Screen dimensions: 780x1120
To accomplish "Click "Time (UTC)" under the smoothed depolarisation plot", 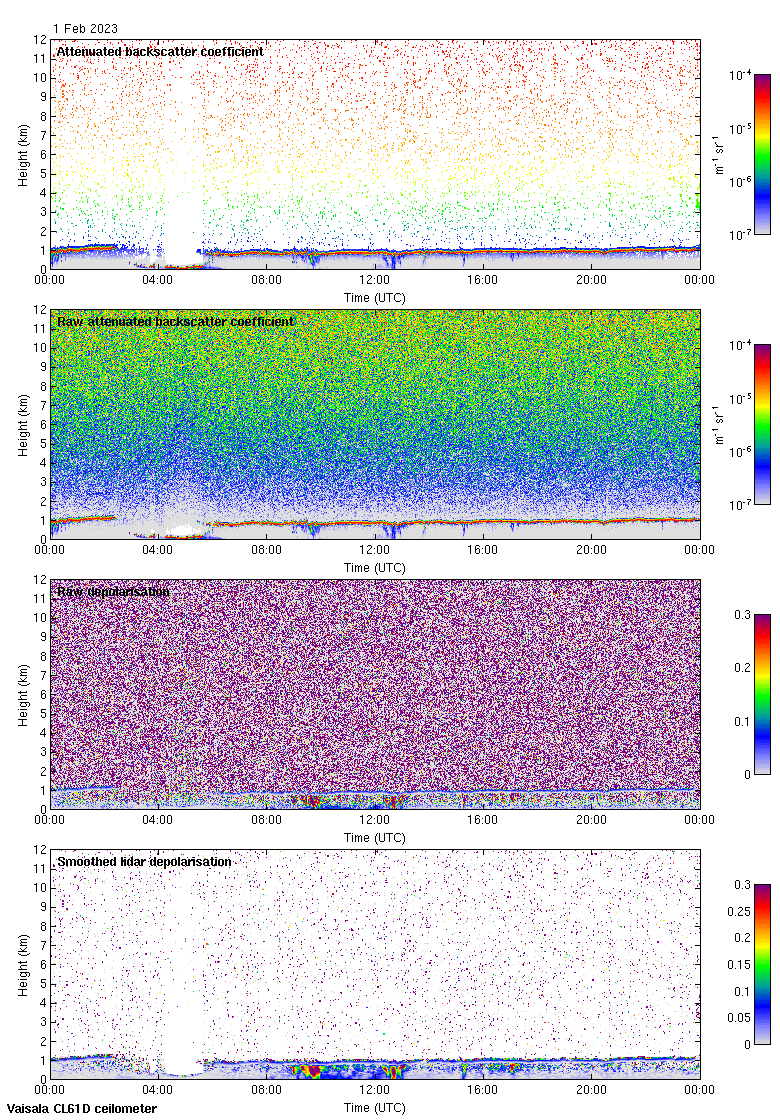I will 374,1108.
